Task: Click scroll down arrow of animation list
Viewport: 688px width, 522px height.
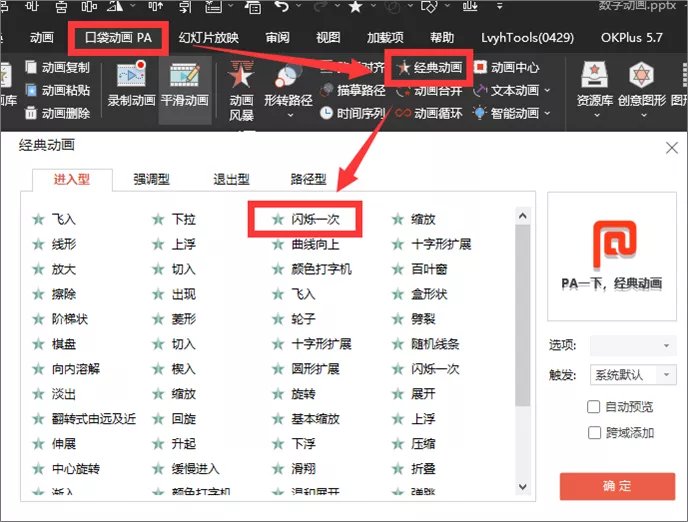Action: [523, 486]
